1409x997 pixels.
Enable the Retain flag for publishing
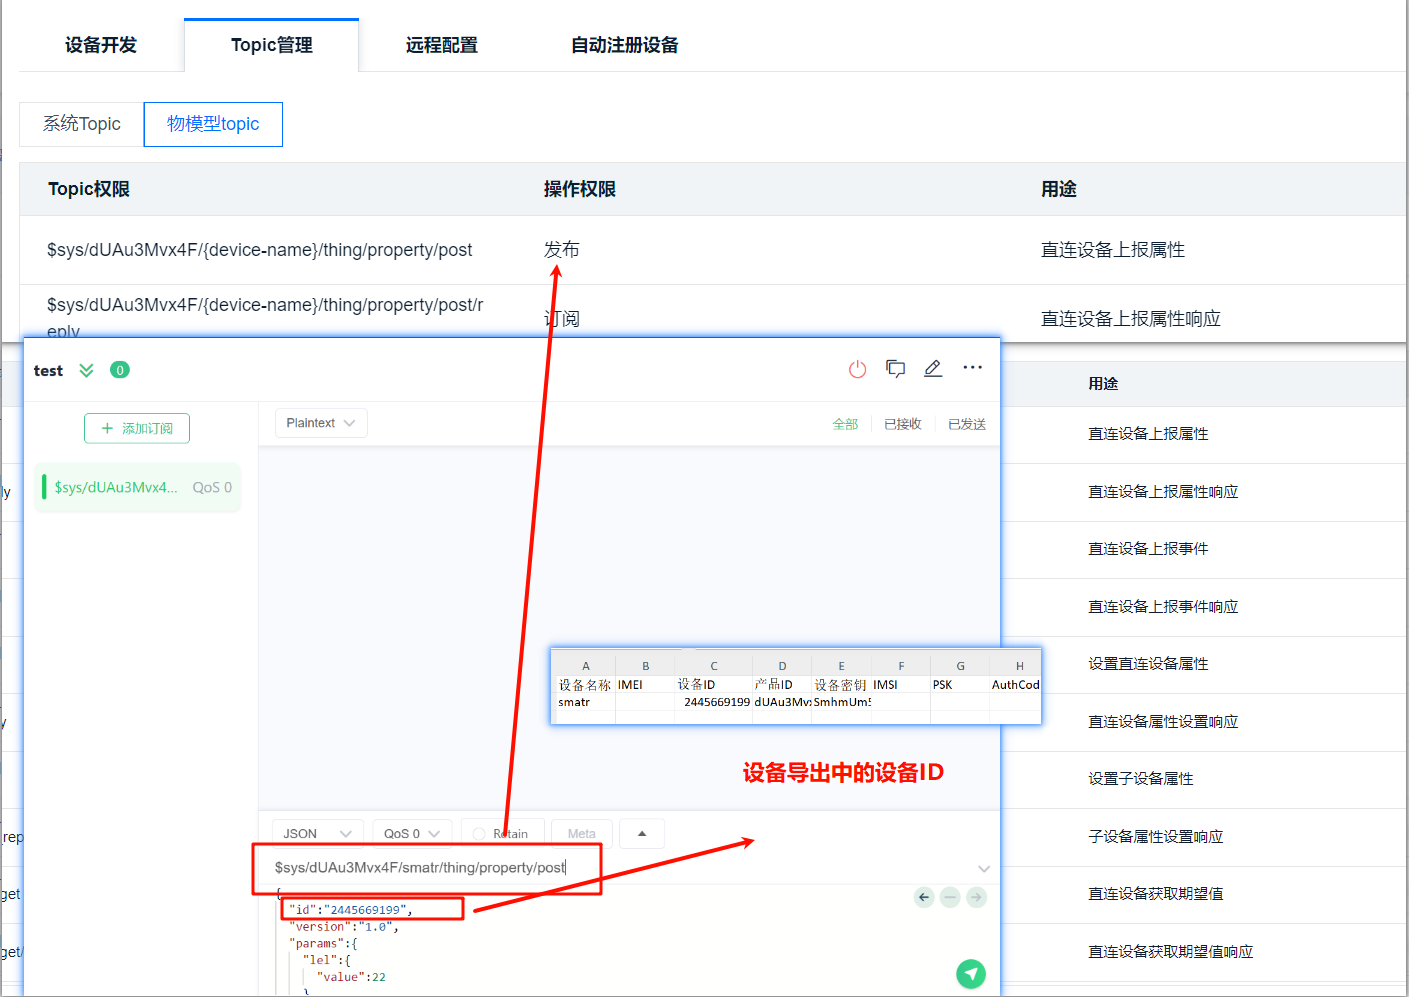point(479,833)
